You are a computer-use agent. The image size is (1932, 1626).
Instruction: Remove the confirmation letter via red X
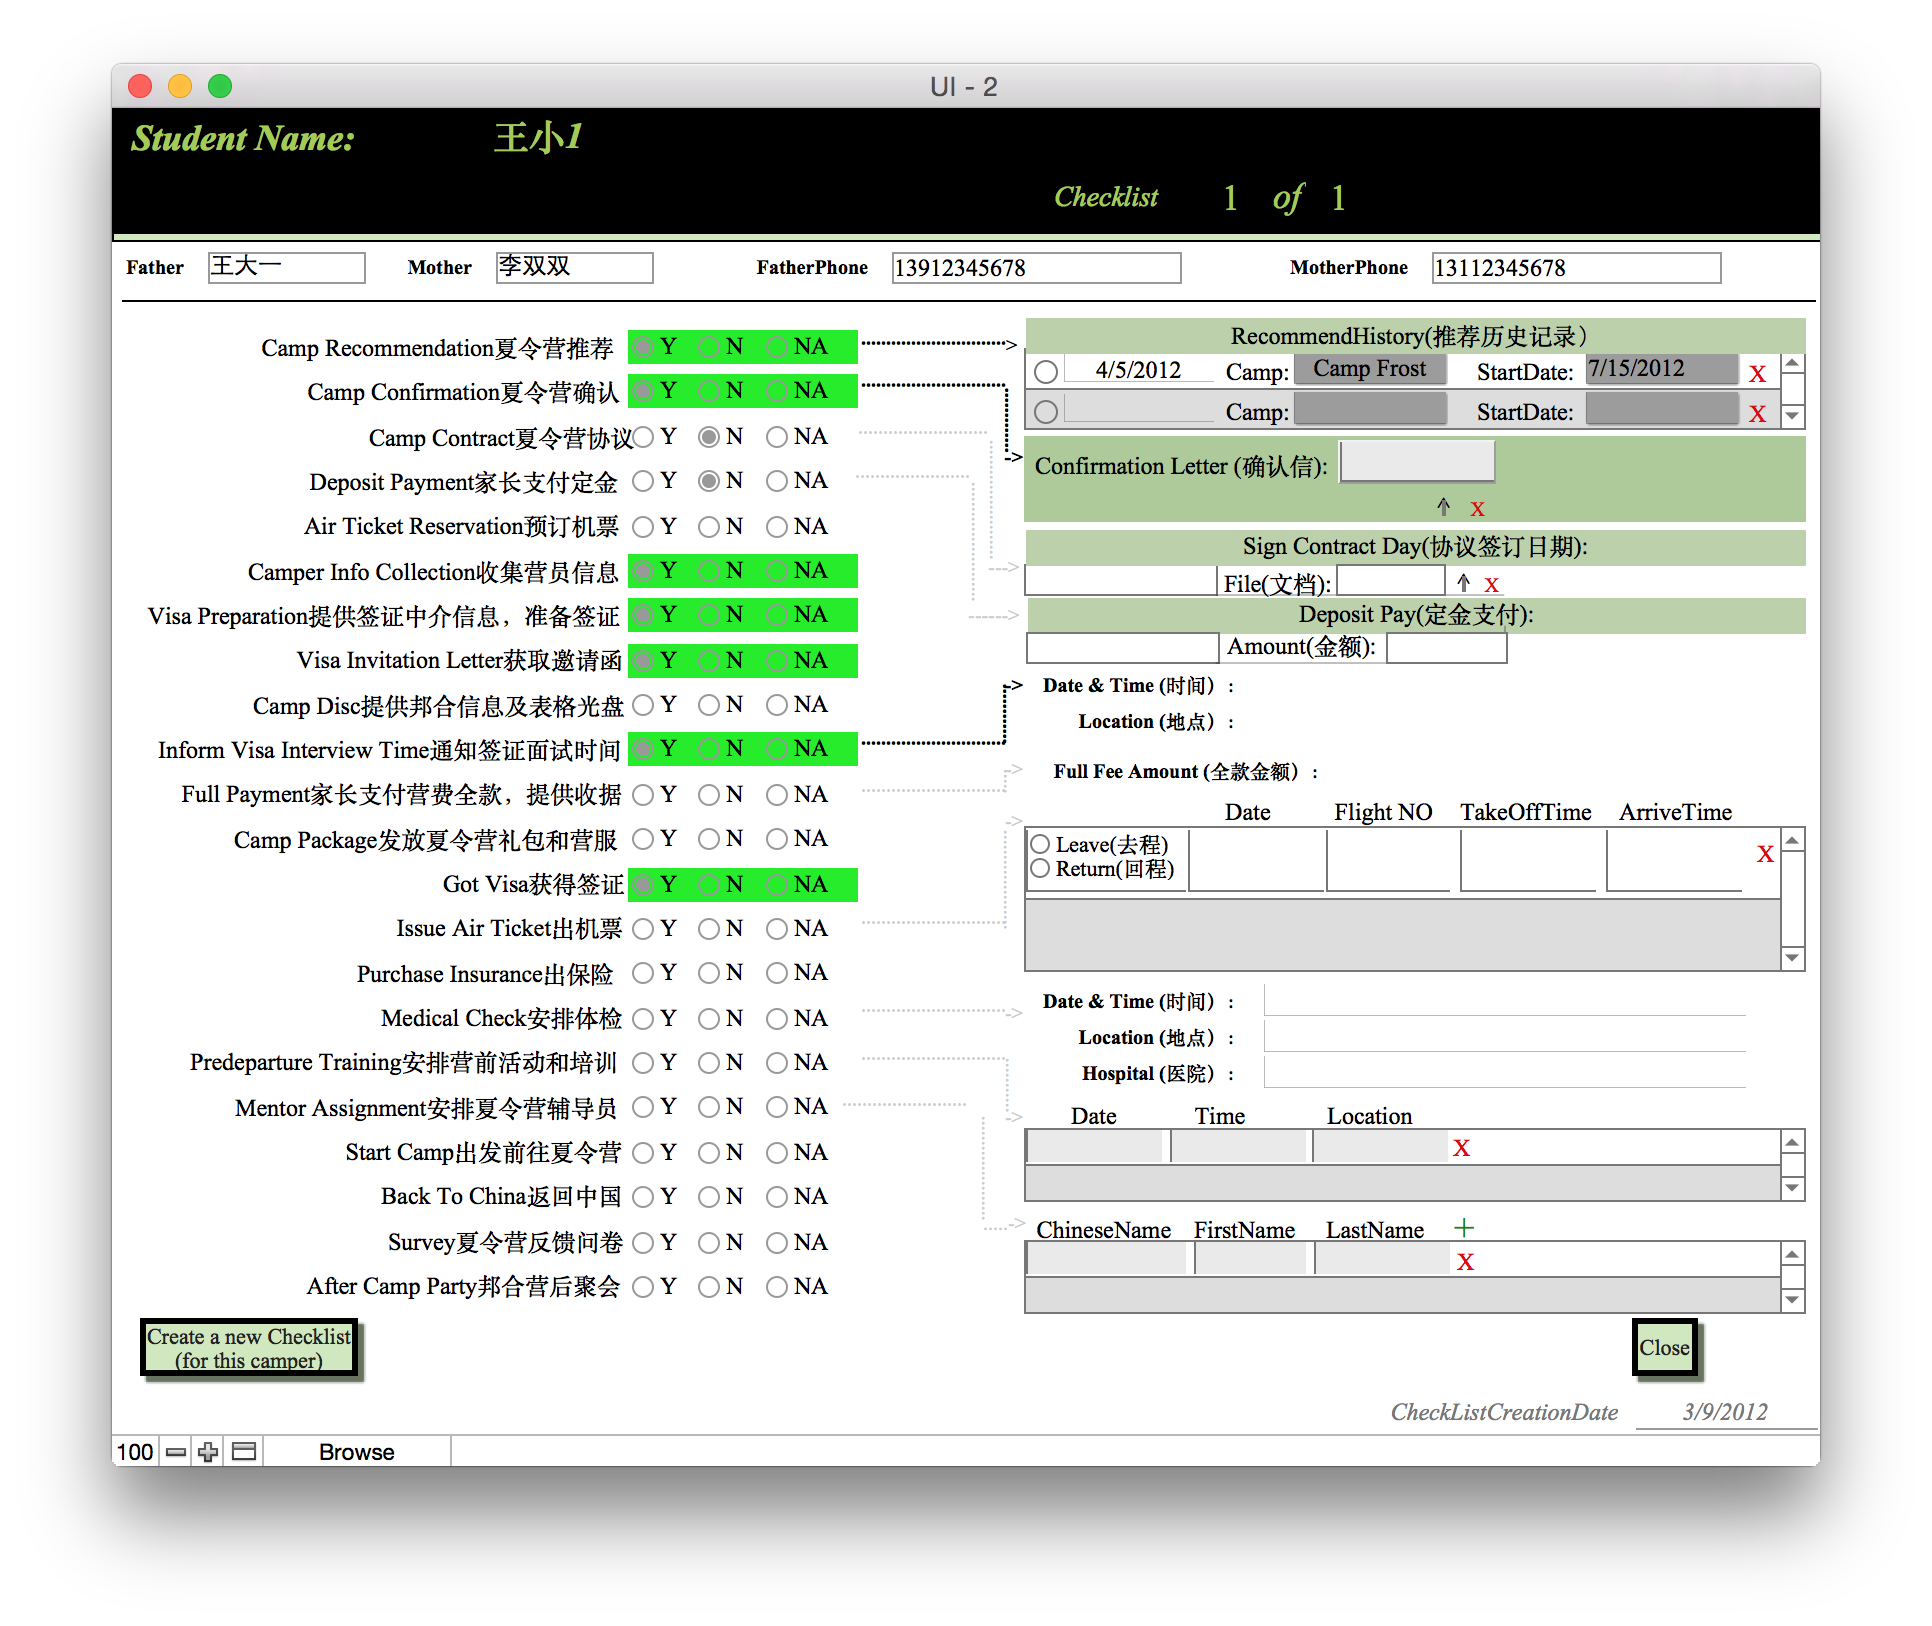pos(1477,509)
